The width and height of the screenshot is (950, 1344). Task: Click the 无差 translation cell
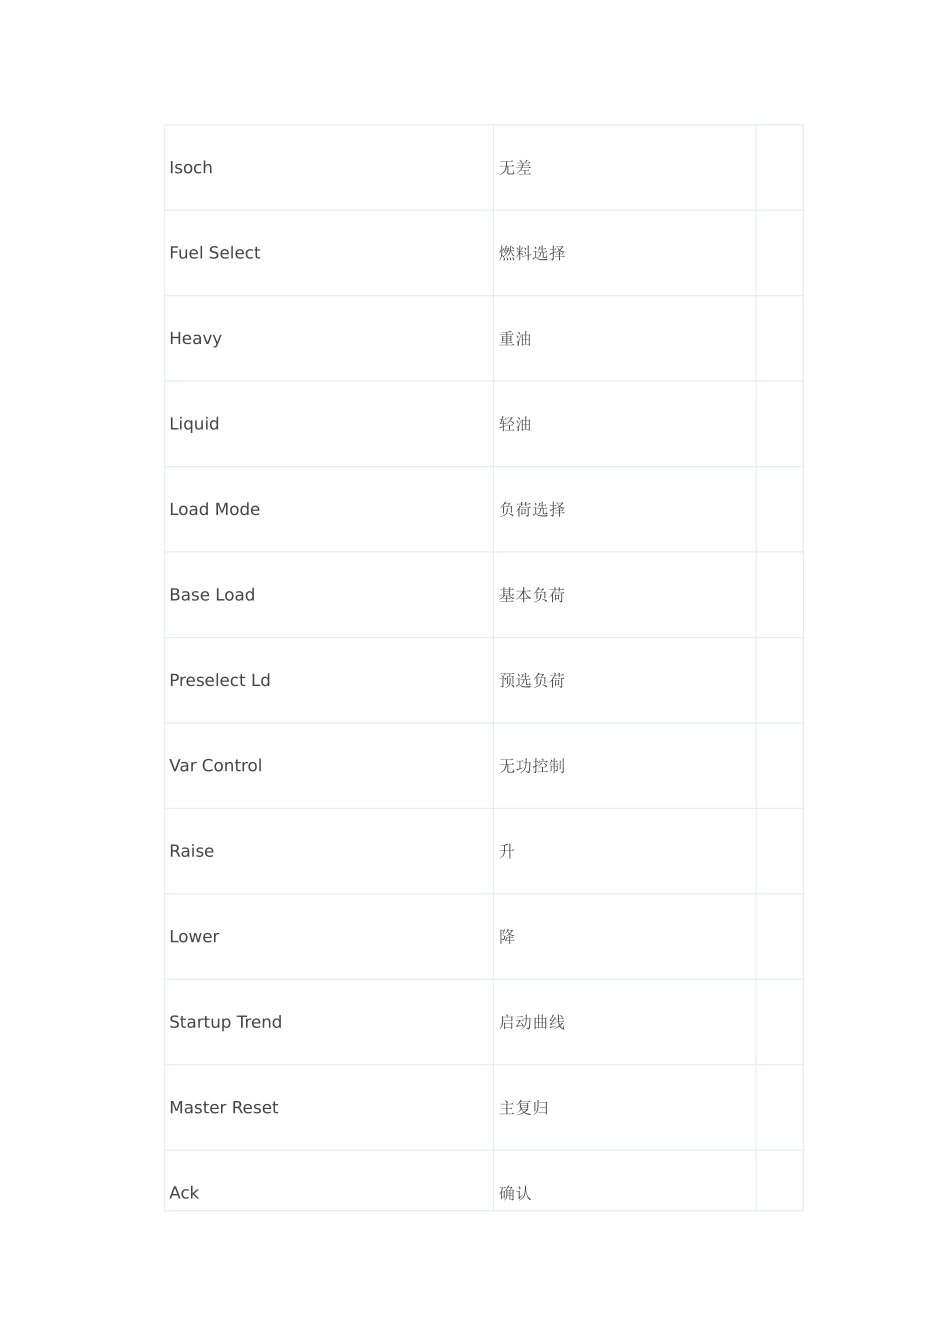(x=625, y=168)
